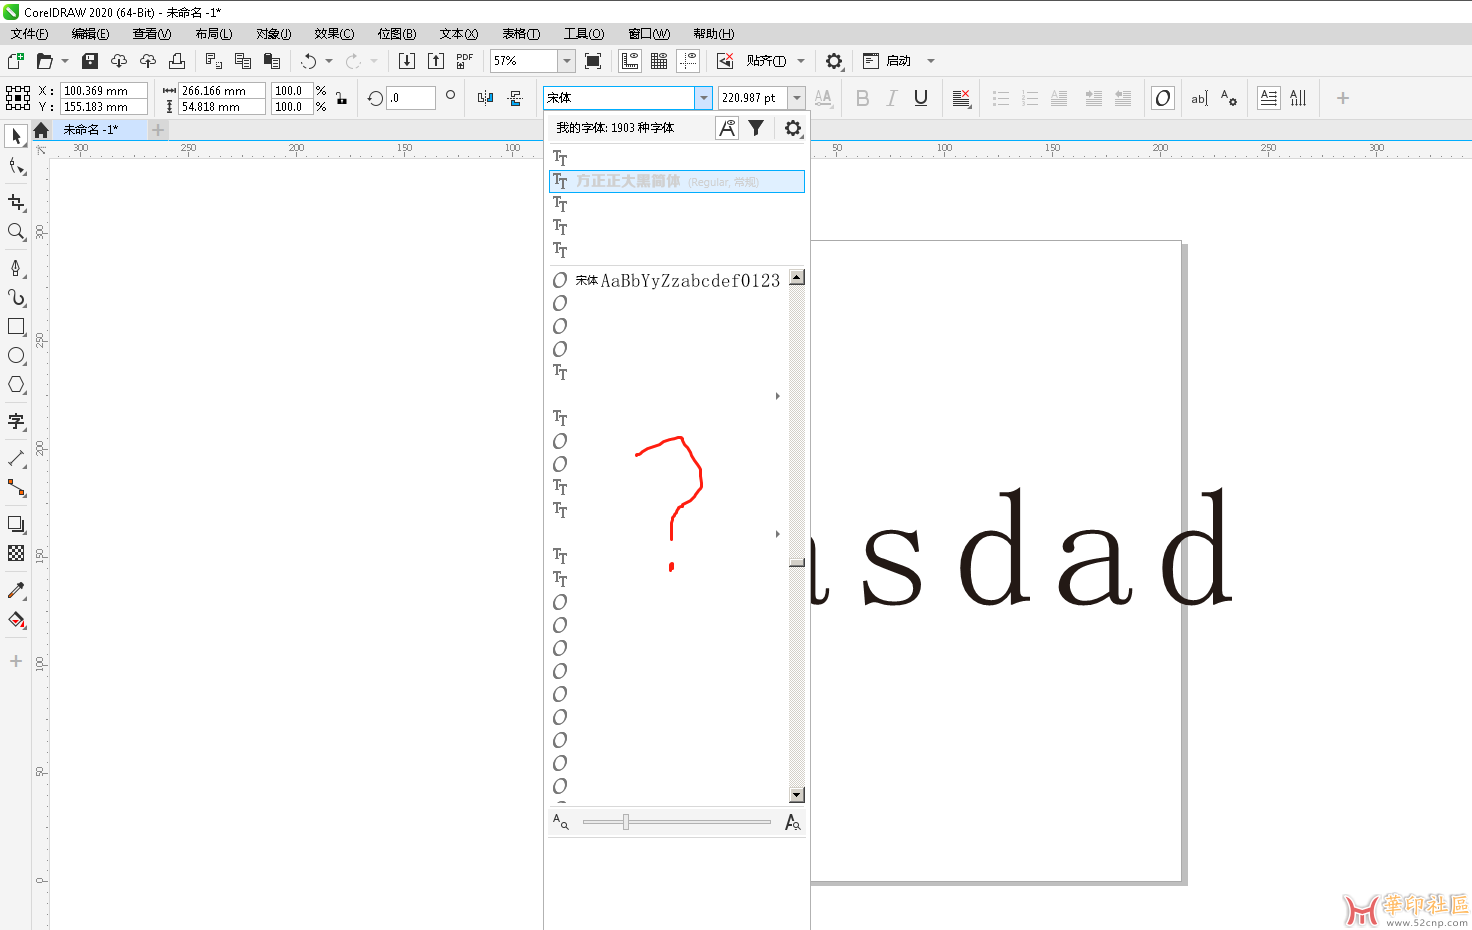Image resolution: width=1472 pixels, height=930 pixels.
Task: Click the X position field
Action: (x=104, y=90)
